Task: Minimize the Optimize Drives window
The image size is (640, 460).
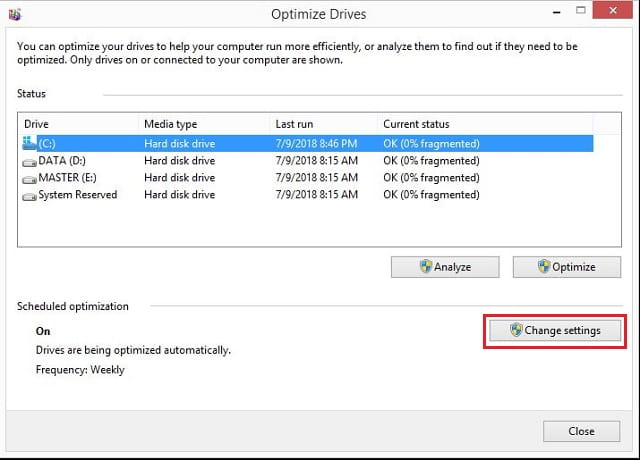Action: [556, 12]
